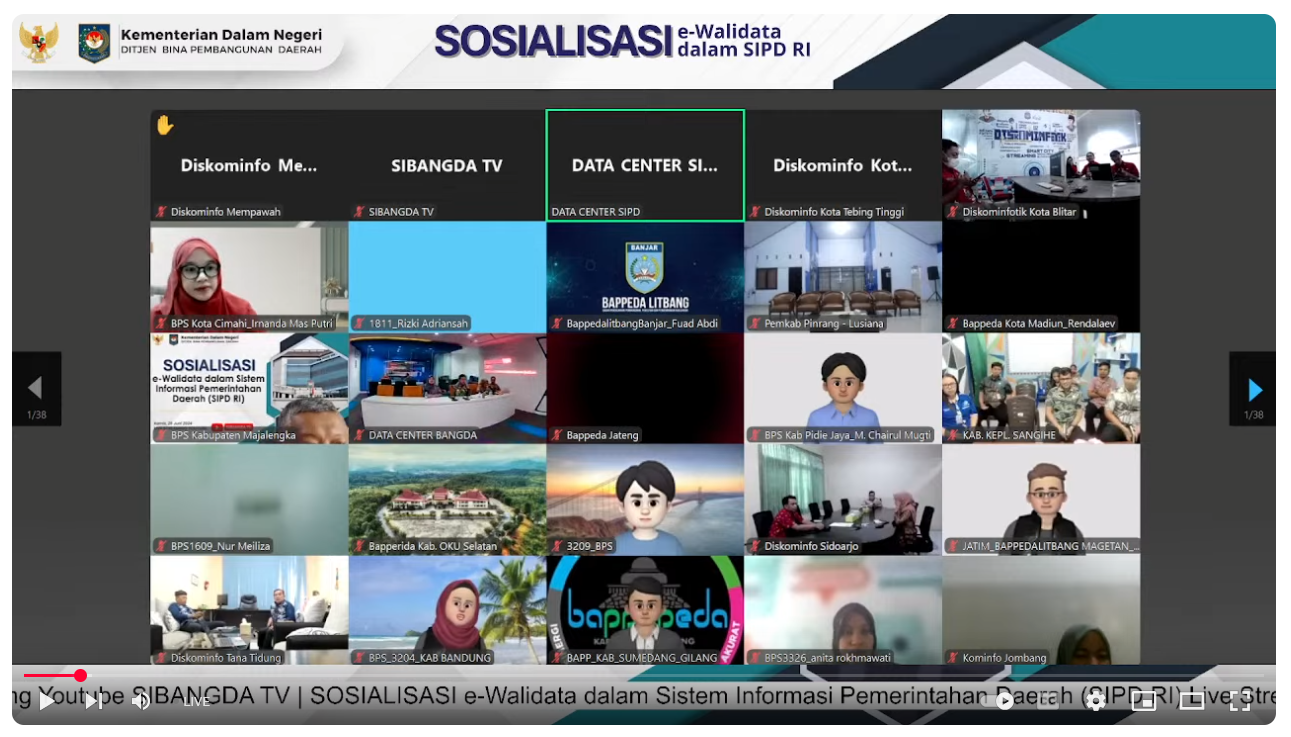The image size is (1291, 737).
Task: Open the player settings gear
Action: coord(1095,701)
